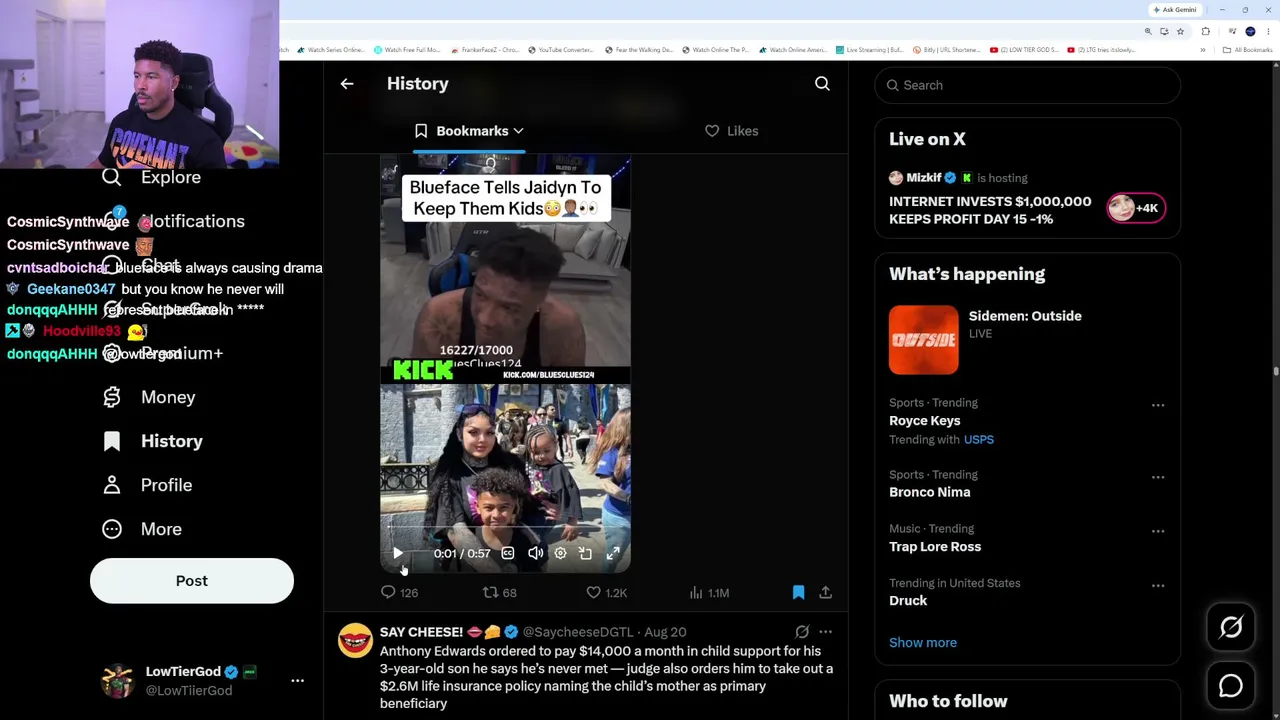This screenshot has height=720, width=1280.
Task: Click the X Search input field
Action: tap(1027, 85)
